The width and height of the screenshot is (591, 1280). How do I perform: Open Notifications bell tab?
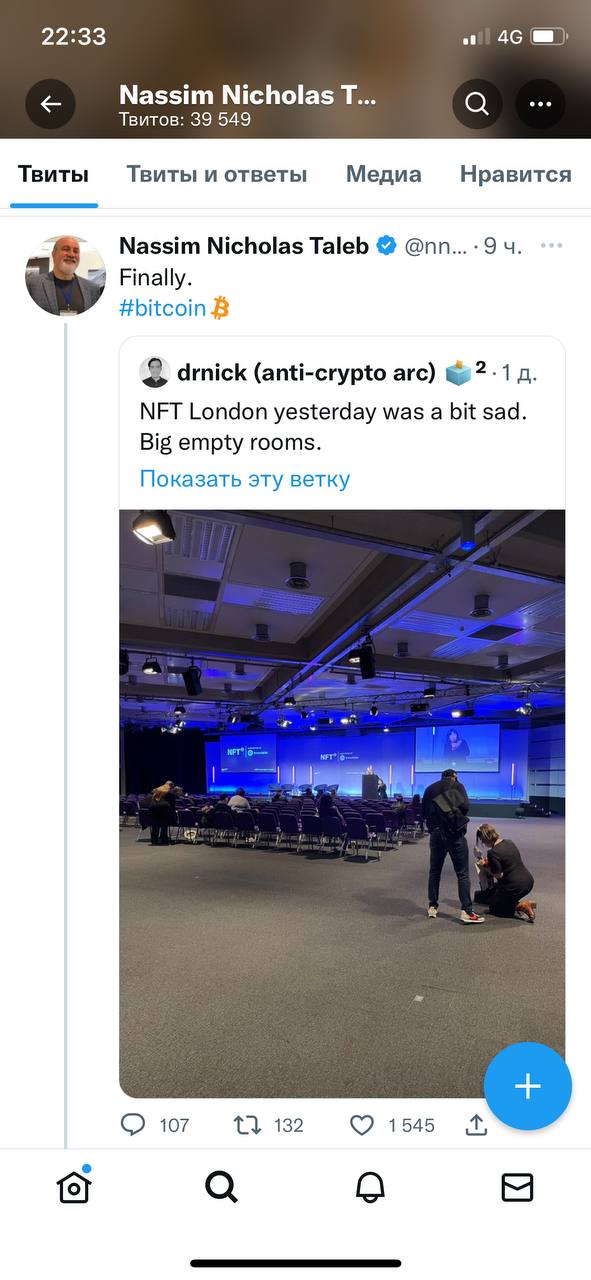click(370, 1187)
